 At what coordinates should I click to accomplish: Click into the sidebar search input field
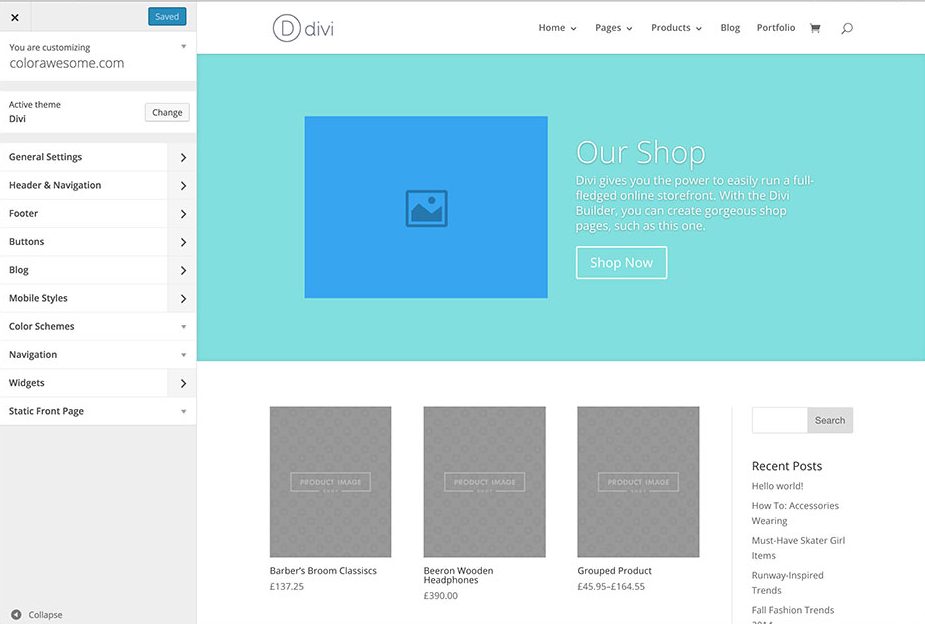click(x=779, y=421)
